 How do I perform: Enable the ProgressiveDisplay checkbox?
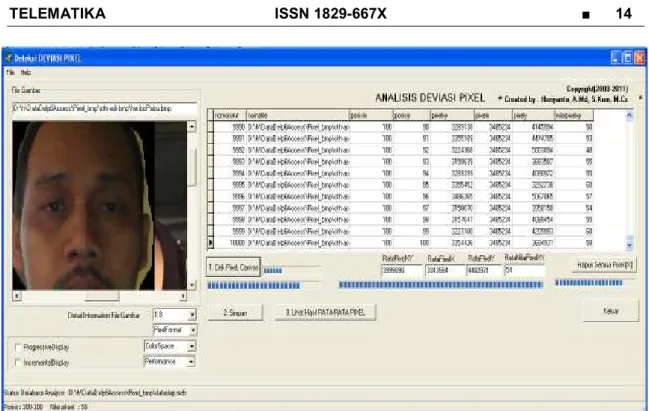coord(18,347)
